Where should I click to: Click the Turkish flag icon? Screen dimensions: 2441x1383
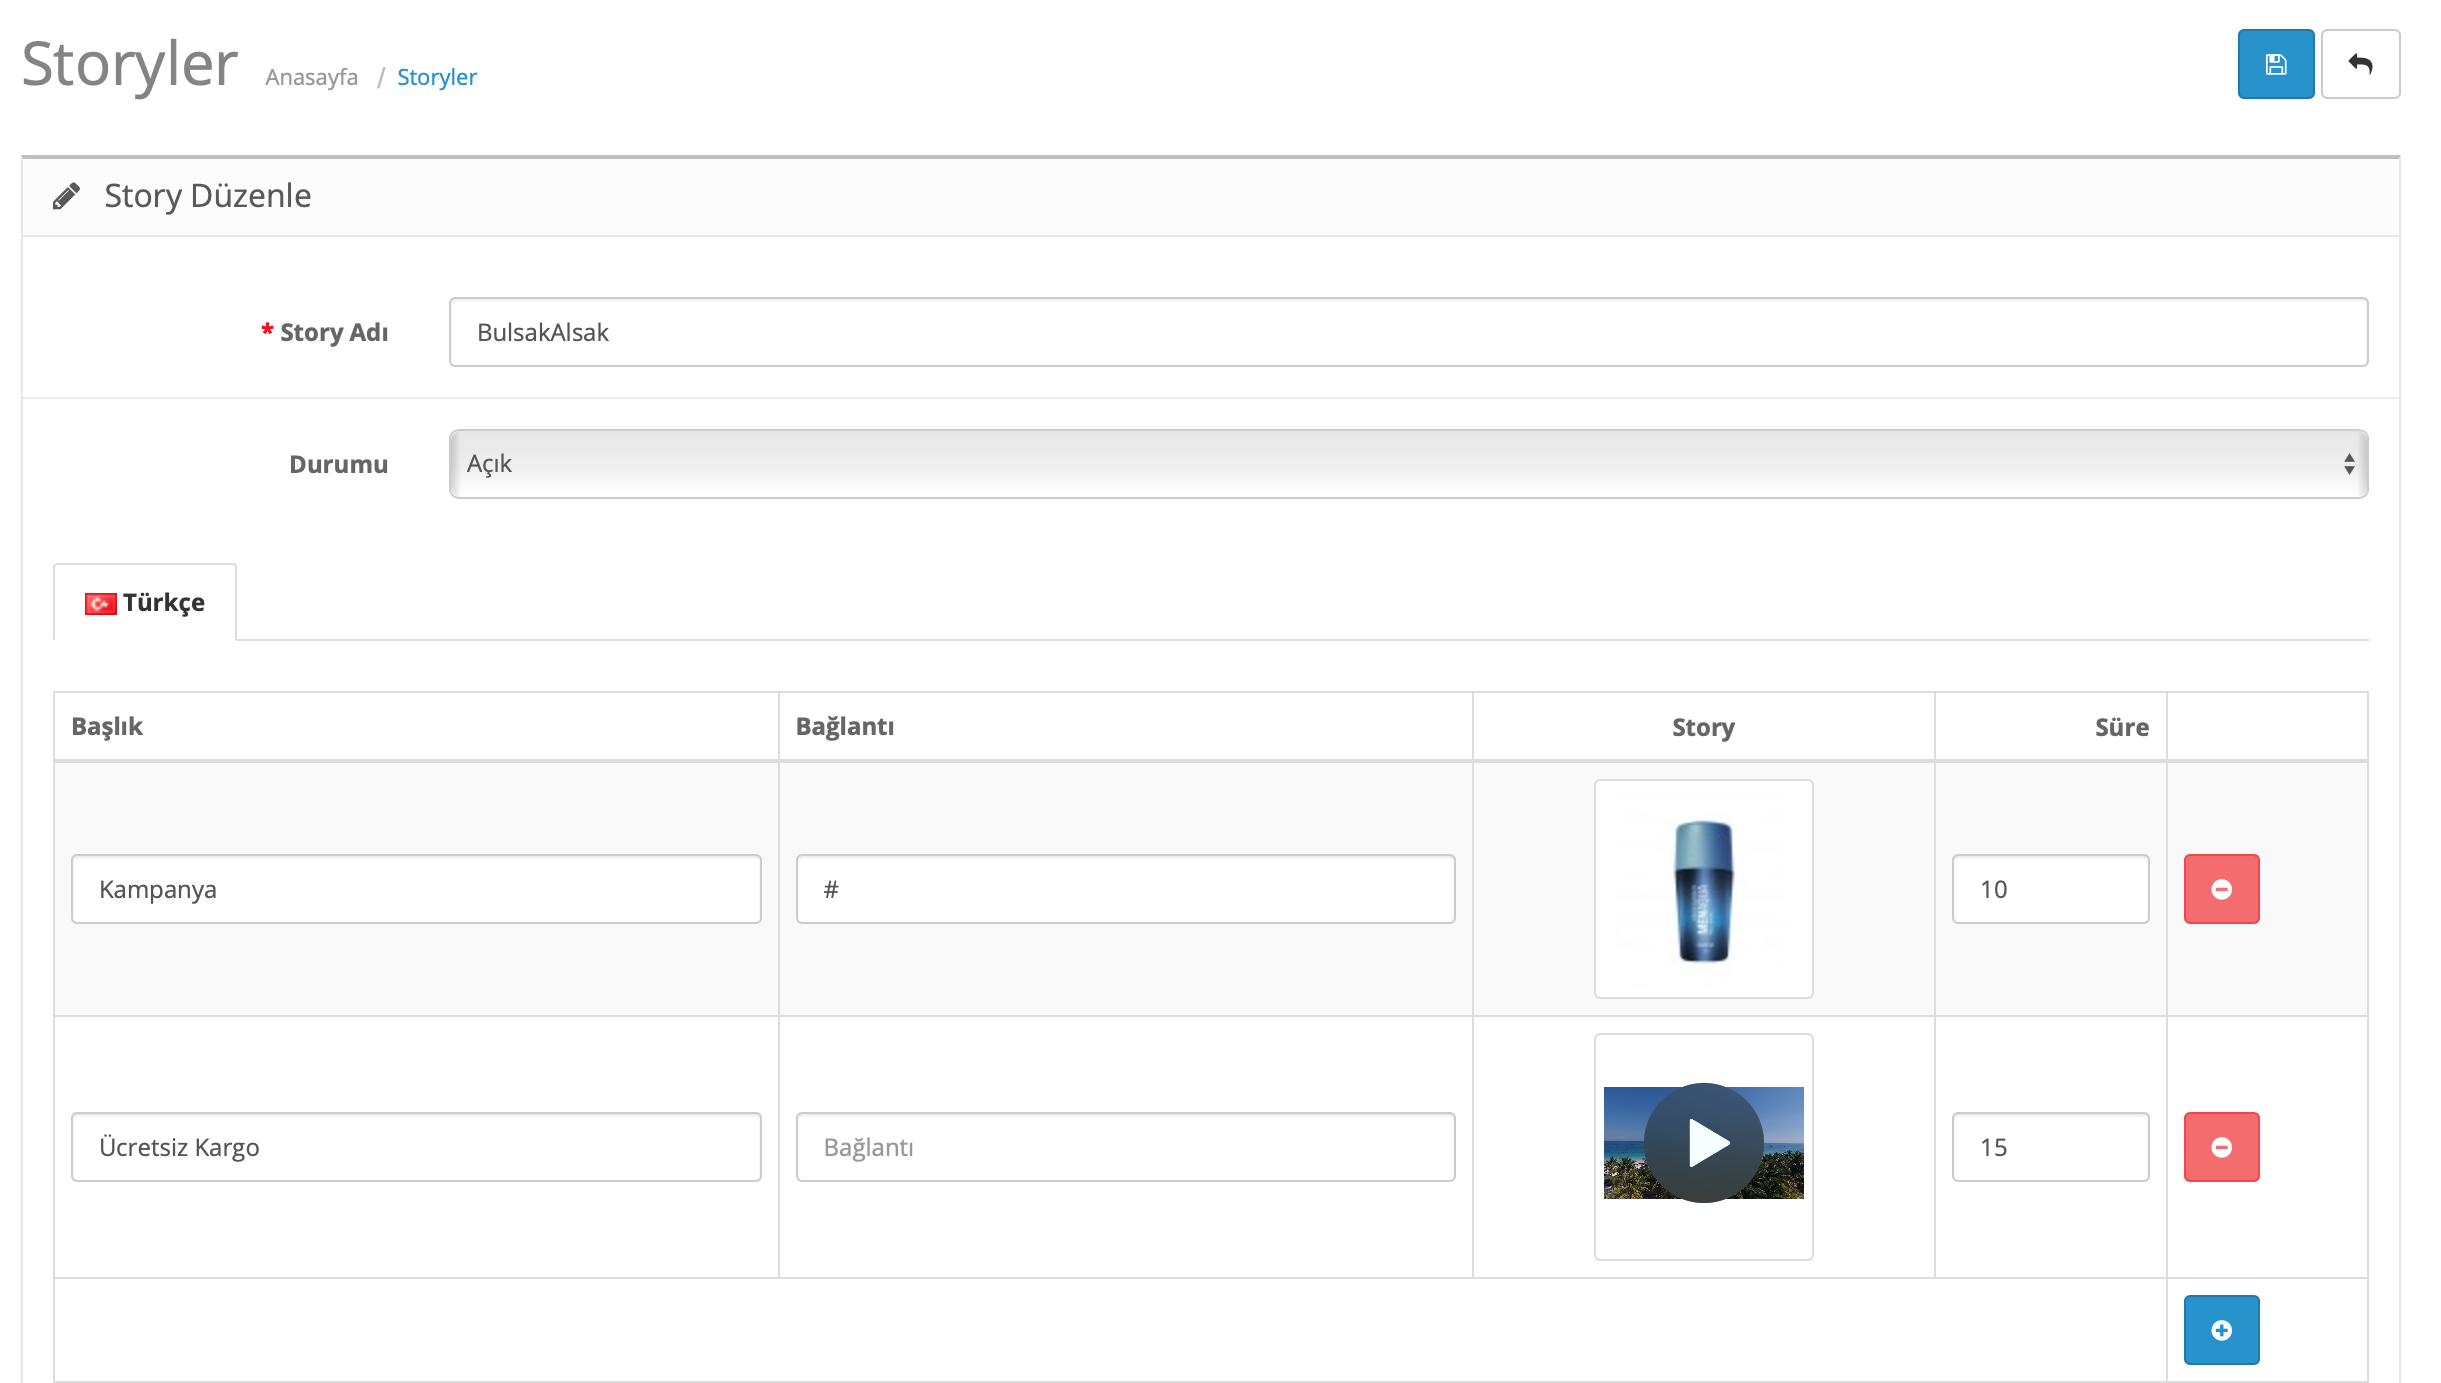click(x=100, y=604)
